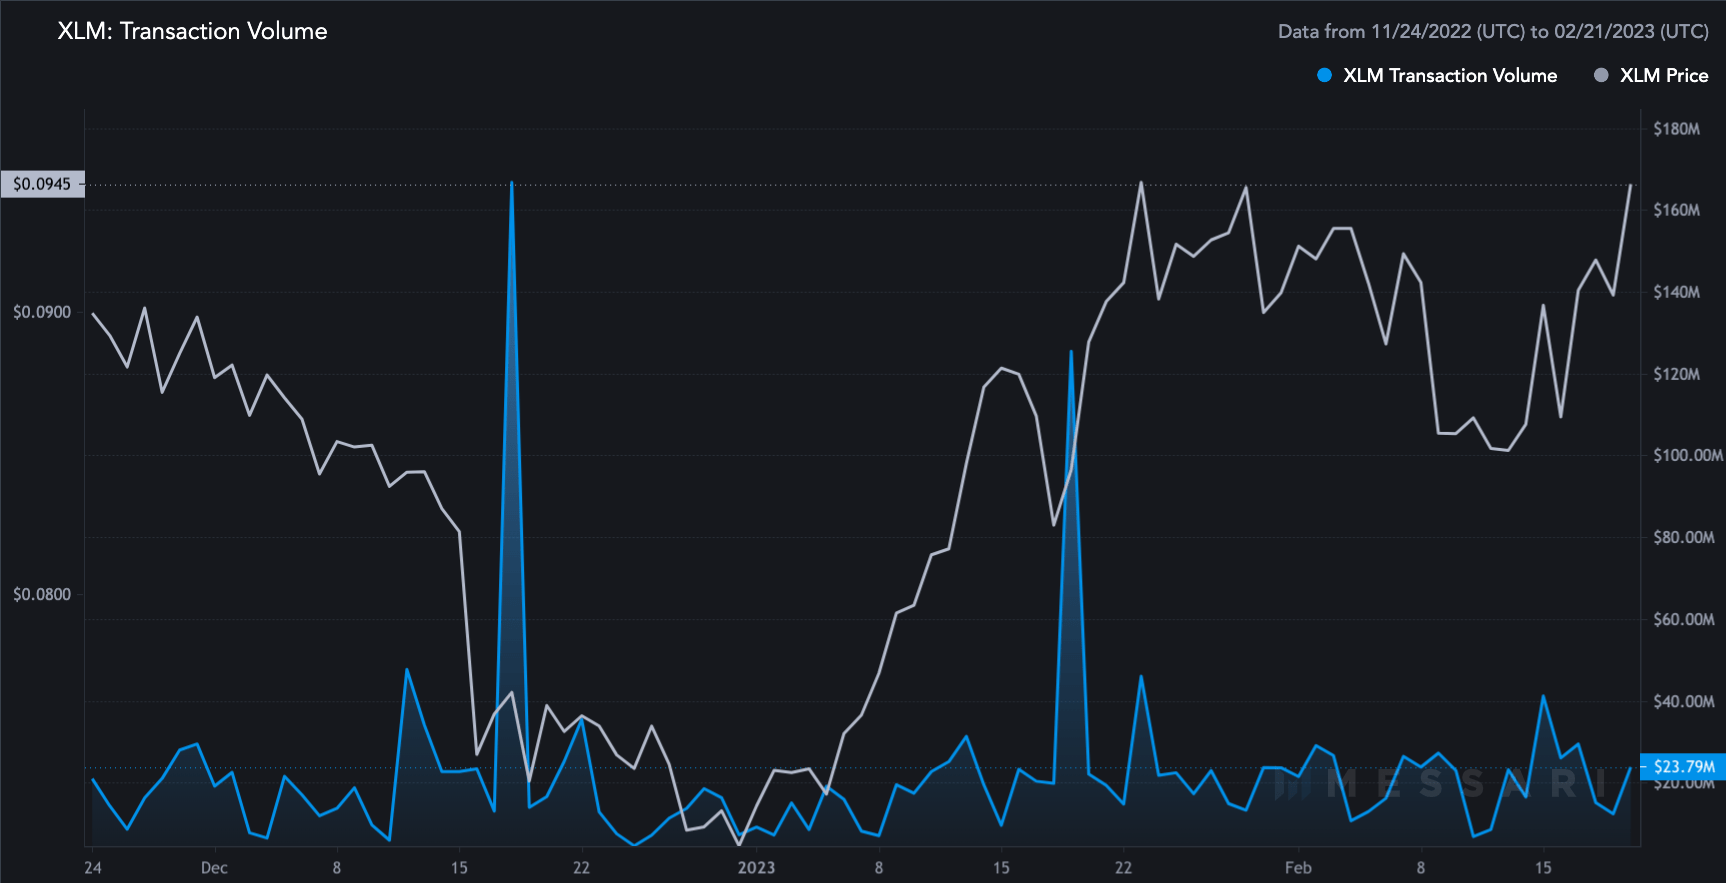This screenshot has width=1726, height=883.
Task: Click the grey XLM Price legend dot
Action: coord(1601,75)
